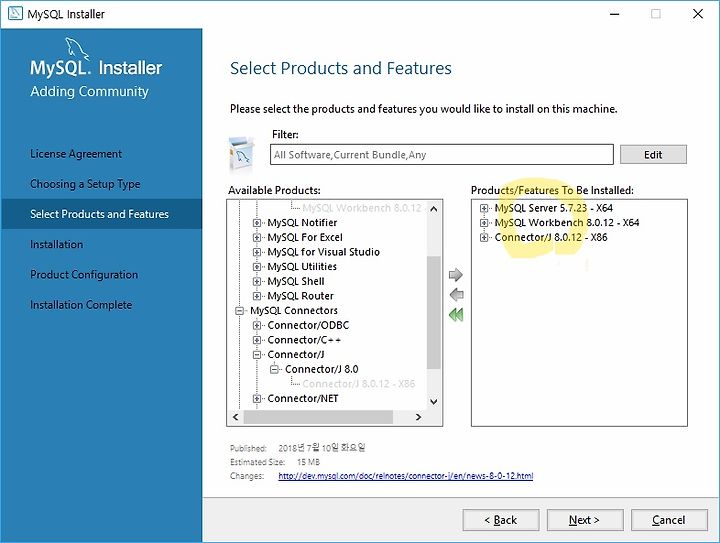Select greyed Connector/J 8.0.12 - X86 entry
This screenshot has height=543, width=720.
359,384
